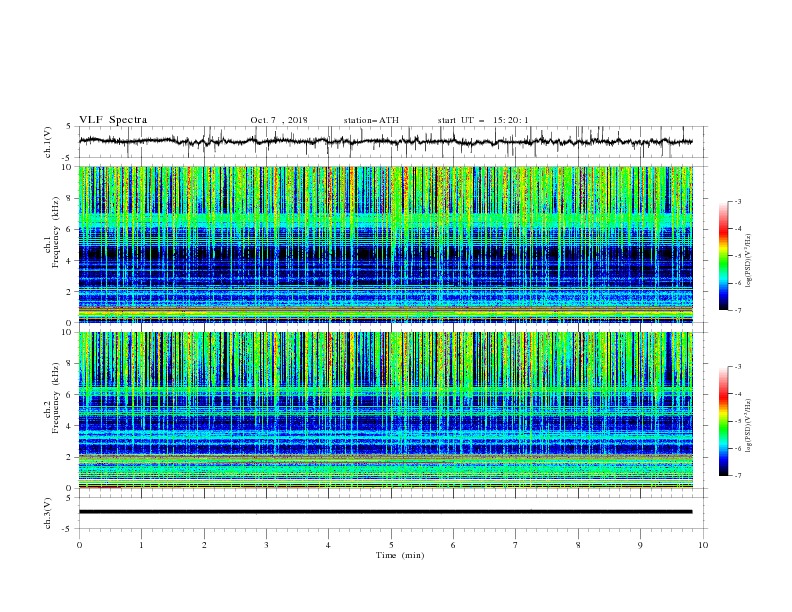Click the ch.1 voltage waveform trace
792x612 pixels.
pyautogui.click(x=385, y=142)
